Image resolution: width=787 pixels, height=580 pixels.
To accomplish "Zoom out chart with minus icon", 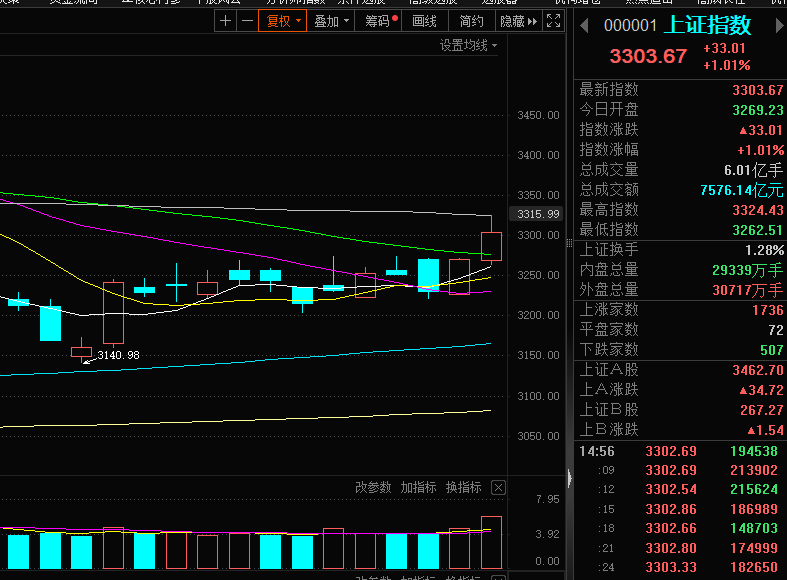I will pyautogui.click(x=247, y=21).
